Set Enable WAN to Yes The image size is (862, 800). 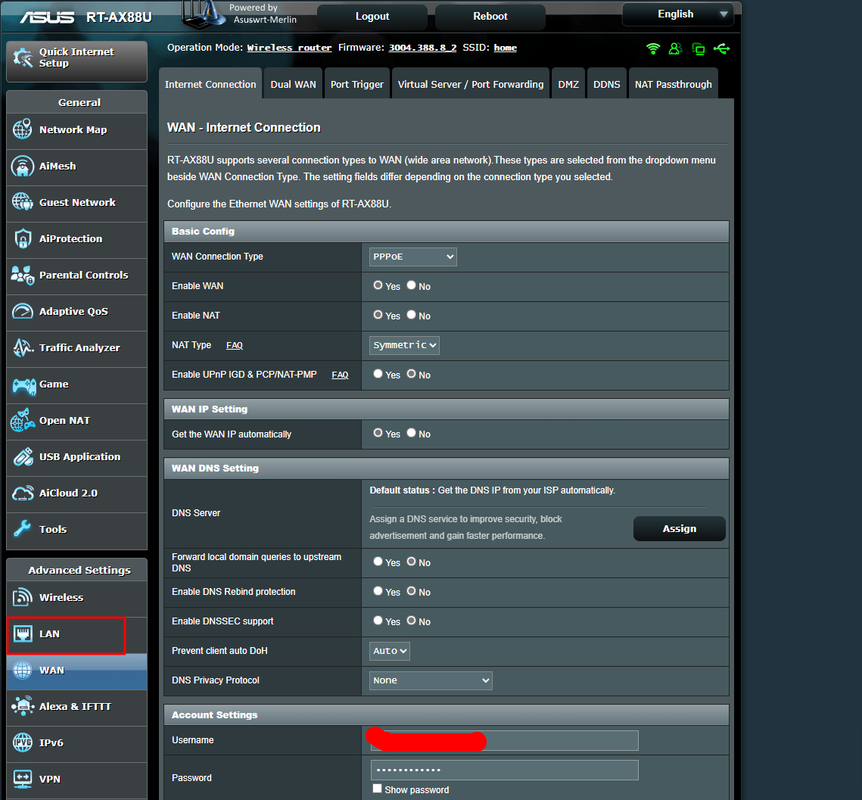[378, 285]
